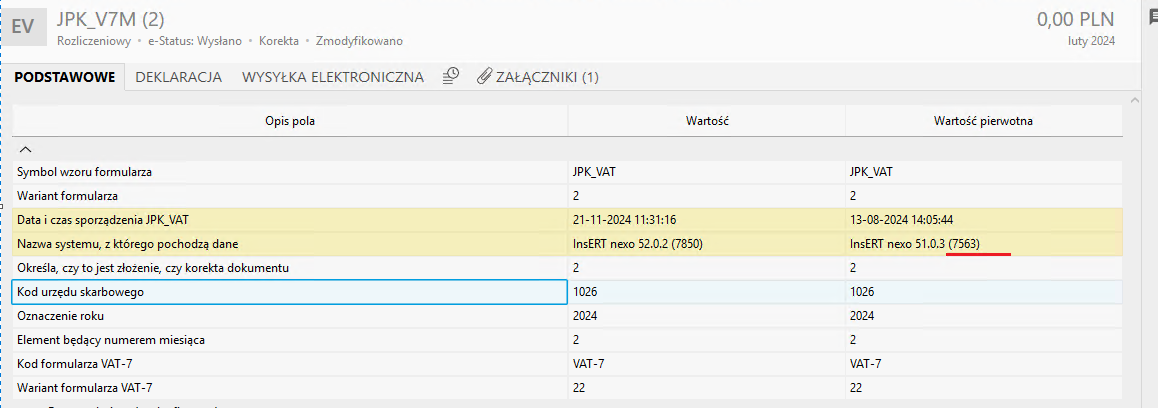Click the Wartość pierwotna column header
Image resolution: width=1158 pixels, height=408 pixels.
pyautogui.click(x=984, y=120)
